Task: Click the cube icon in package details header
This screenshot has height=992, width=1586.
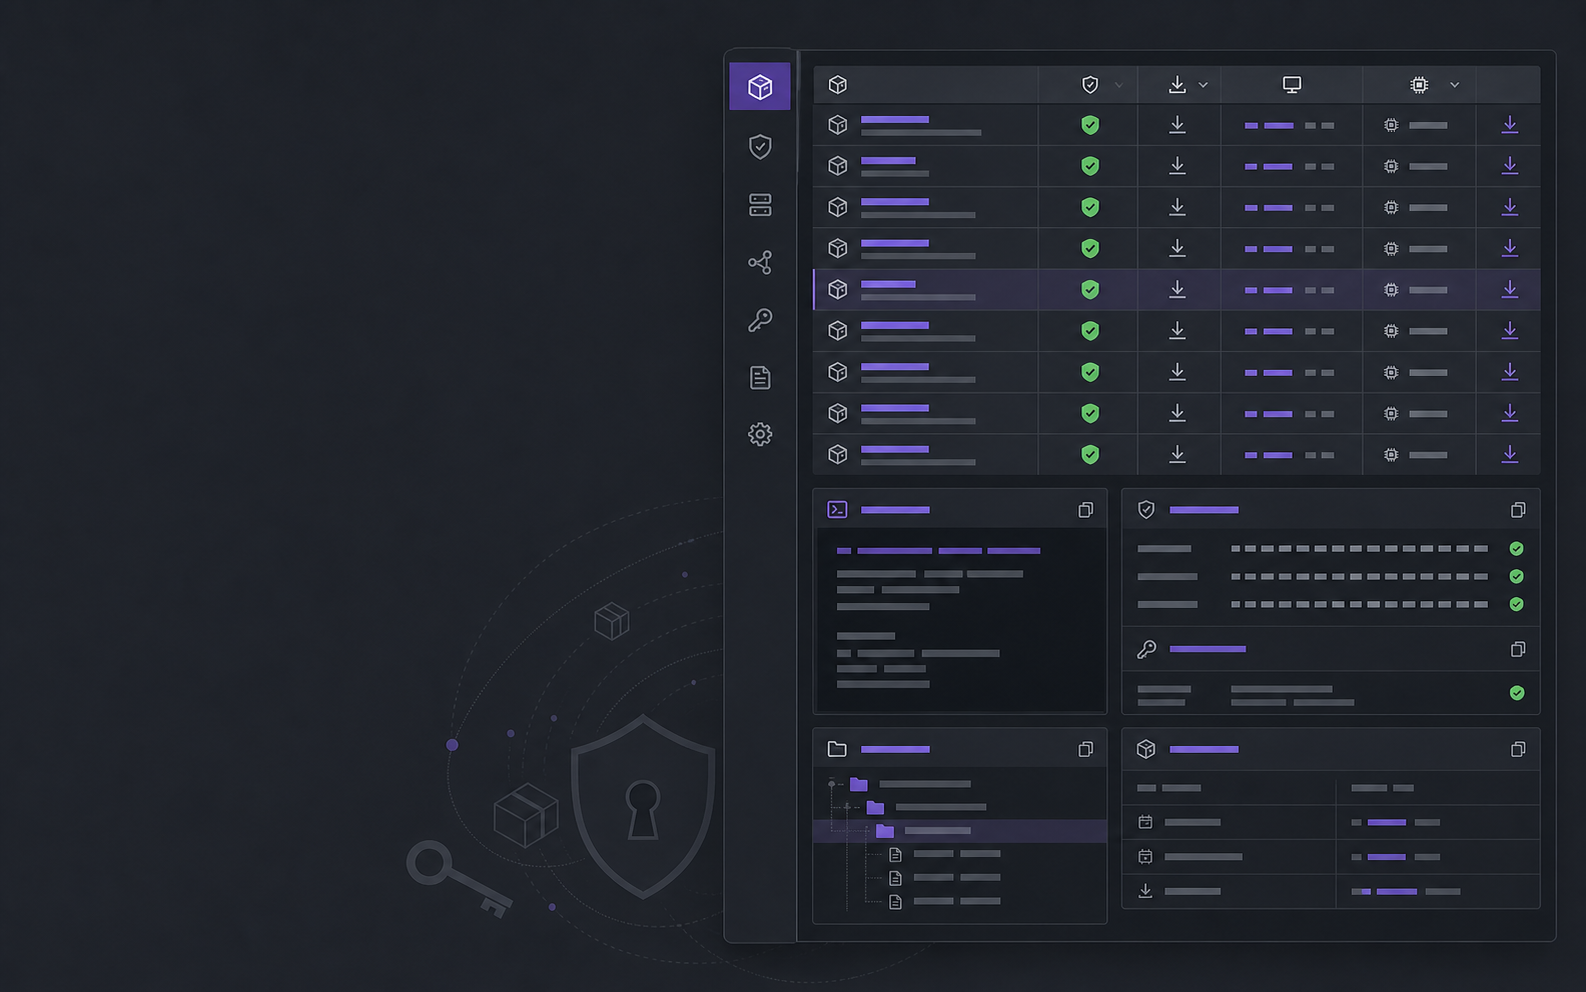Action: click(x=1146, y=749)
